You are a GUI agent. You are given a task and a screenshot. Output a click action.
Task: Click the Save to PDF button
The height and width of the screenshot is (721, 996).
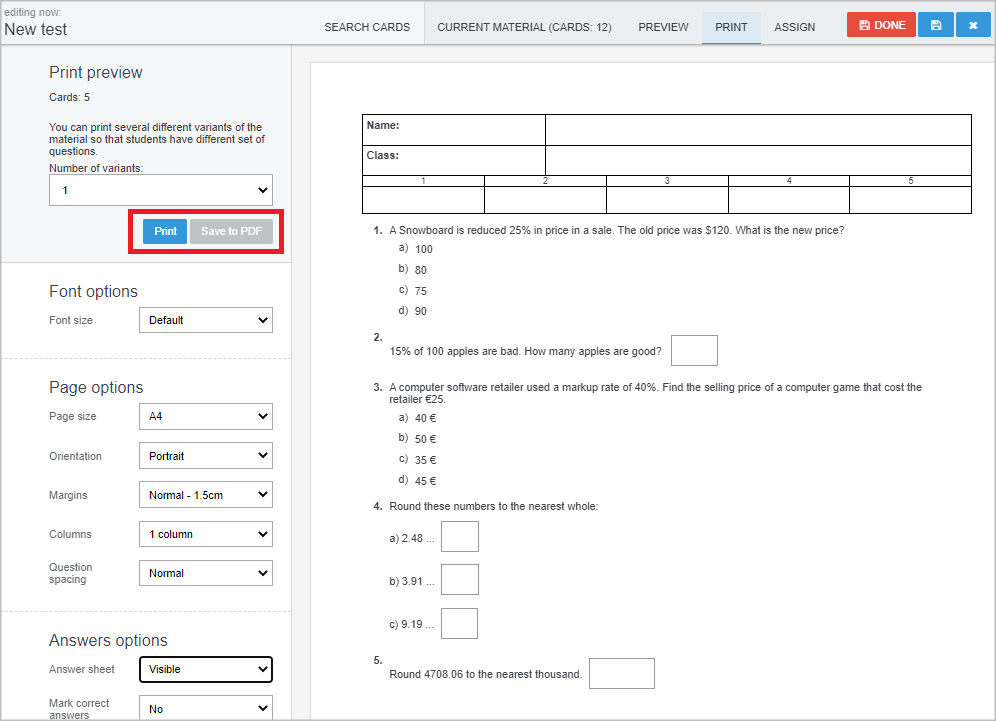tap(231, 231)
